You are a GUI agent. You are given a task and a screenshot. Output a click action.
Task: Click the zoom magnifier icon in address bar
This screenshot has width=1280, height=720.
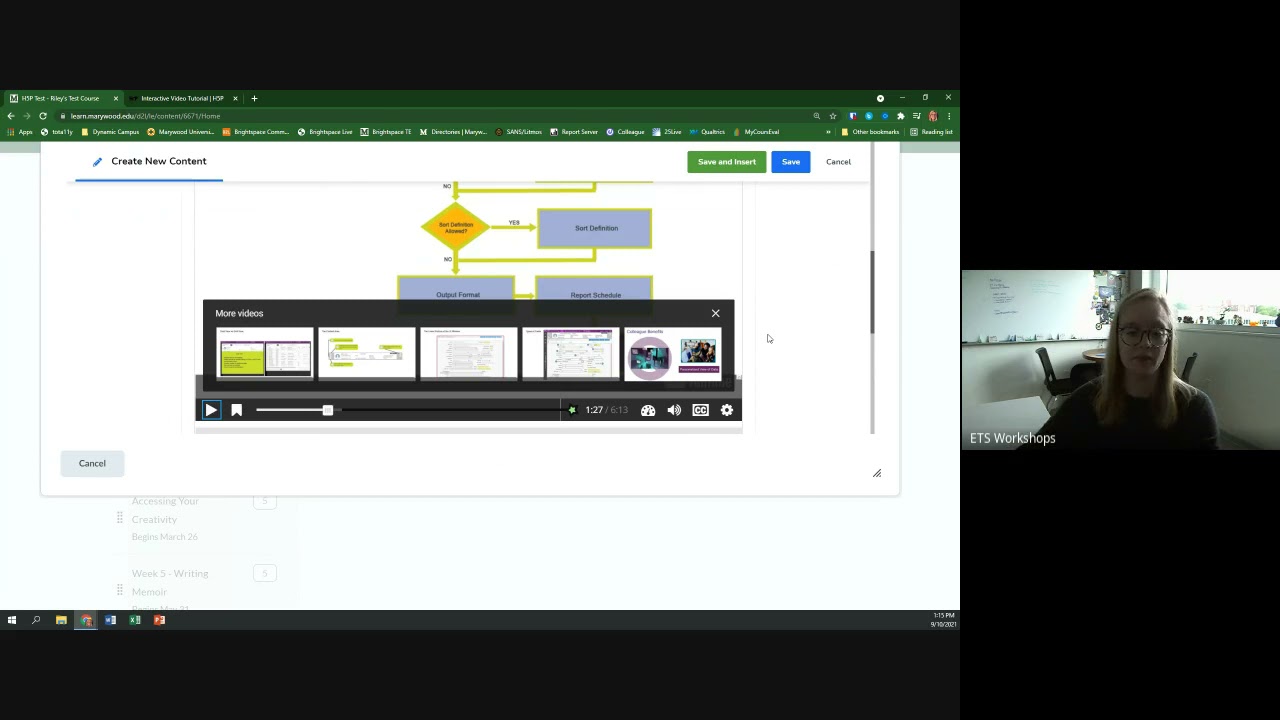click(x=816, y=116)
